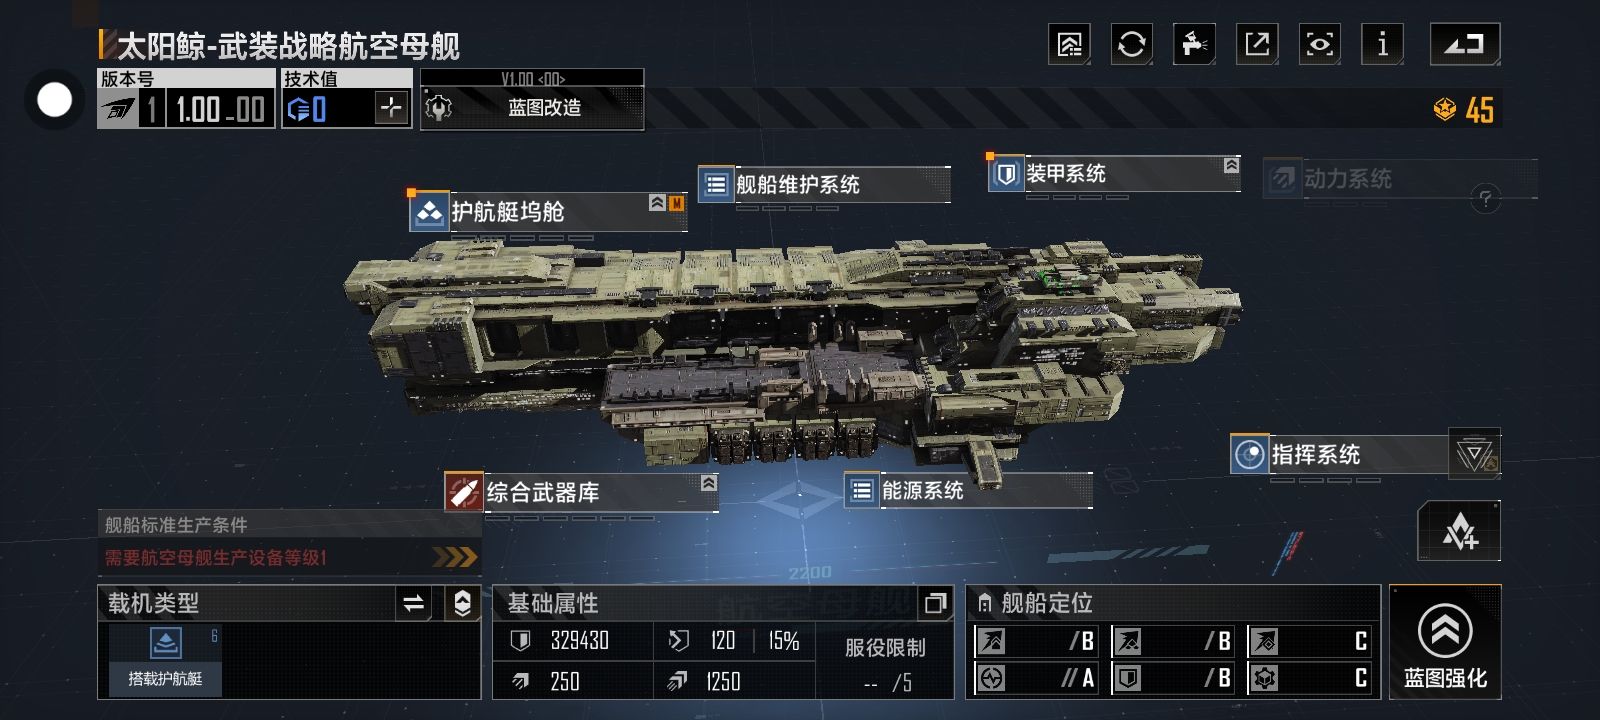This screenshot has width=1600, height=720.
Task: Click the return back arrow icon
Action: 1465,44
